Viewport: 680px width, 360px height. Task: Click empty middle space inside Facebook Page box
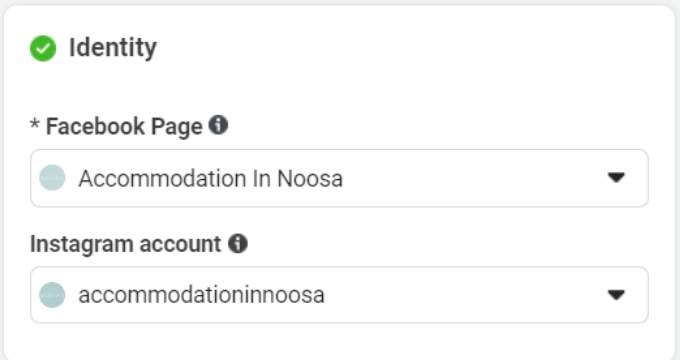[473, 178]
